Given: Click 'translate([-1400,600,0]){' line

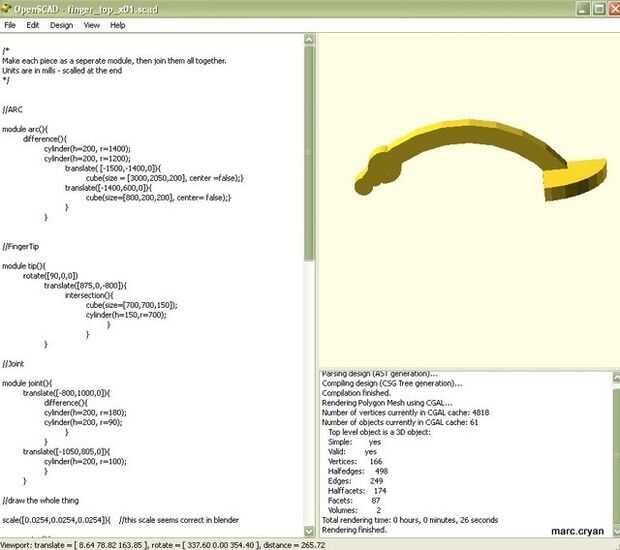Looking at the screenshot, I should click(108, 188).
